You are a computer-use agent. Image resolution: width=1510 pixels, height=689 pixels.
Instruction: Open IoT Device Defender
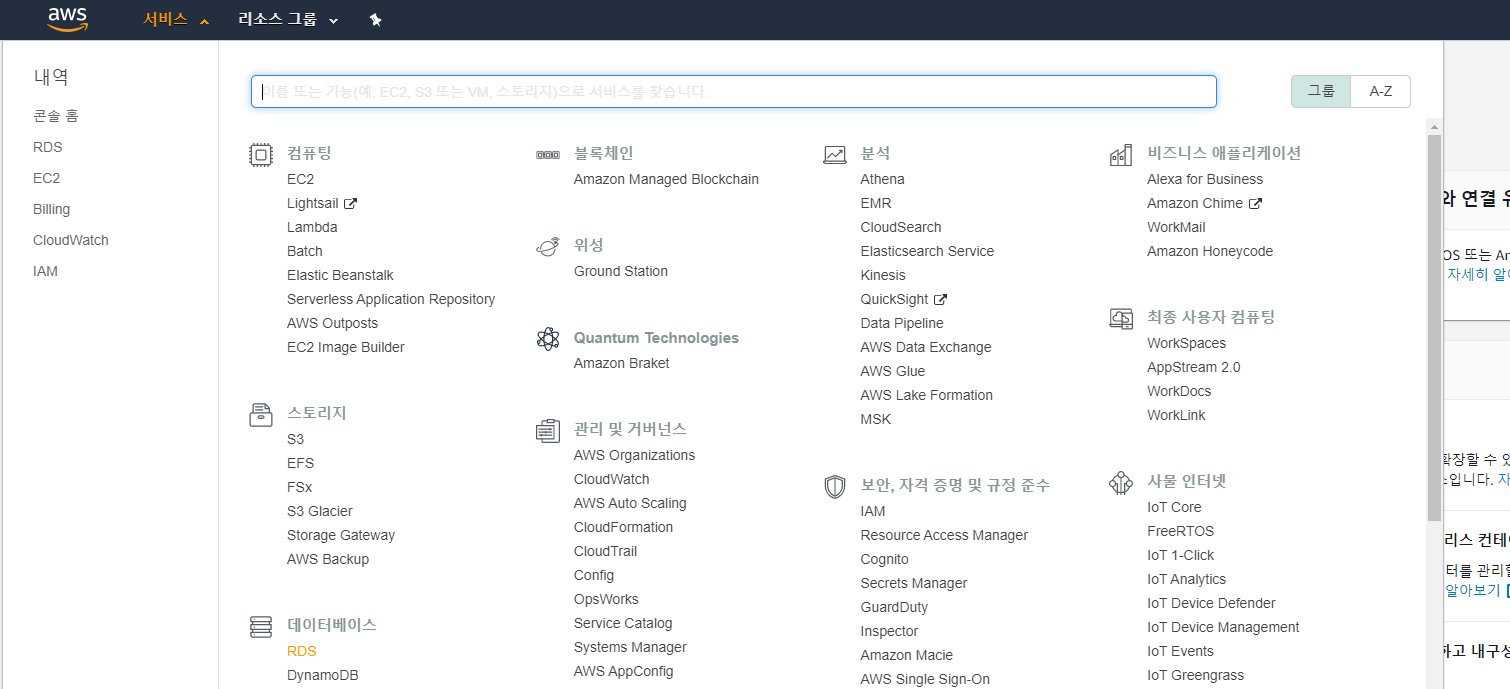pos(1212,603)
